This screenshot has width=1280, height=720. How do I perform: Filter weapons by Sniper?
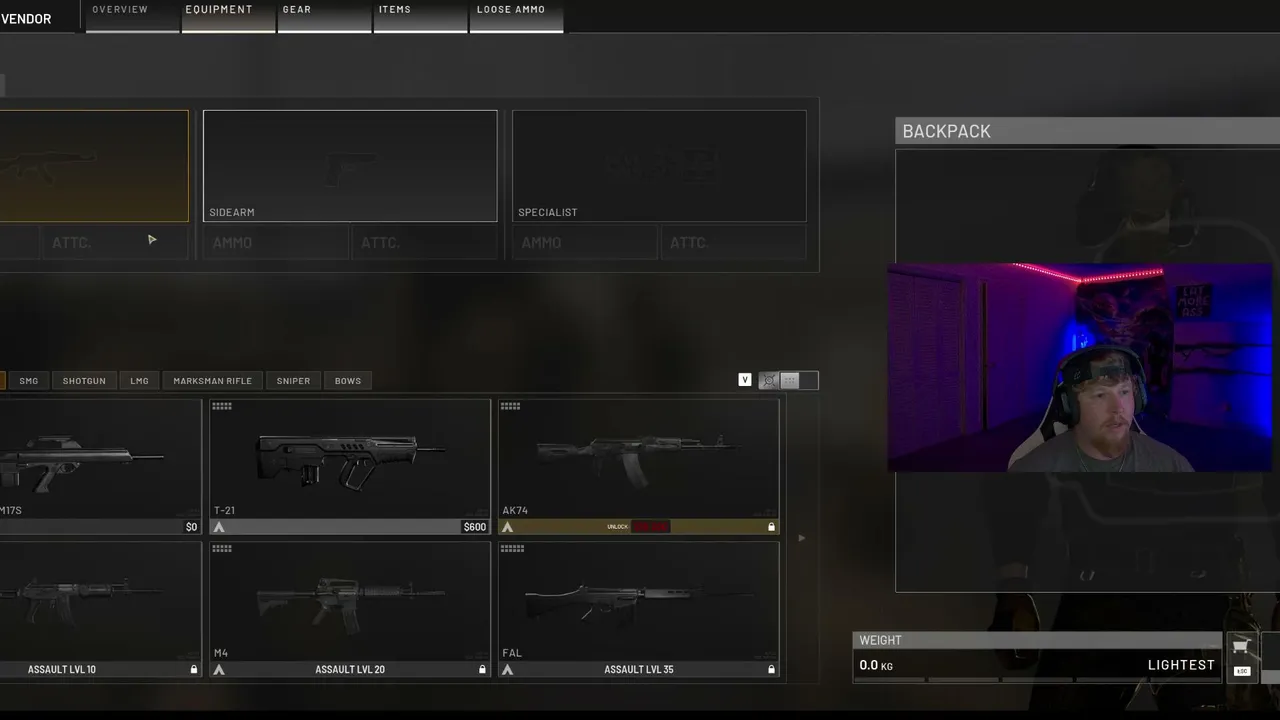tap(294, 381)
